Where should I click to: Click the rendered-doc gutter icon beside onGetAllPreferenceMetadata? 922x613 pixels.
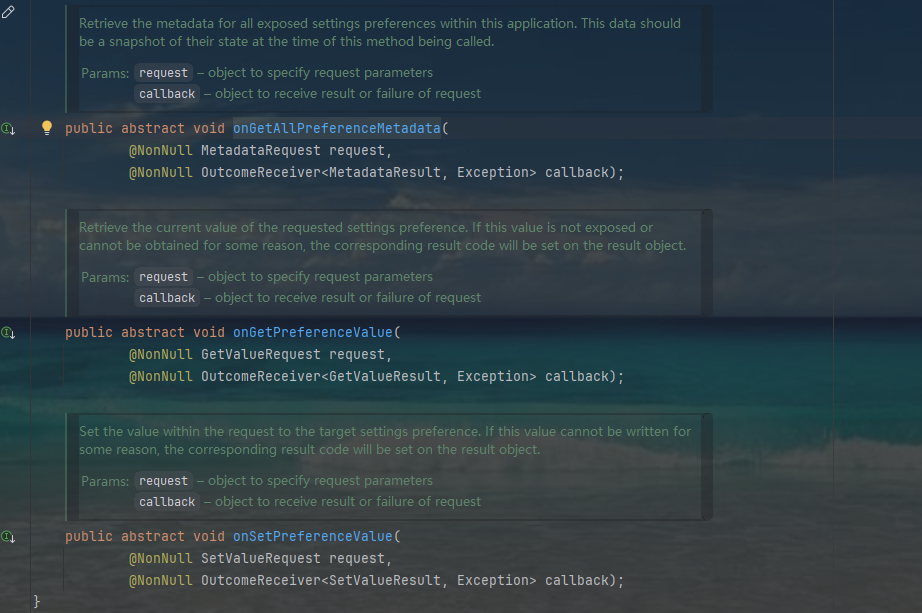[x=6, y=128]
